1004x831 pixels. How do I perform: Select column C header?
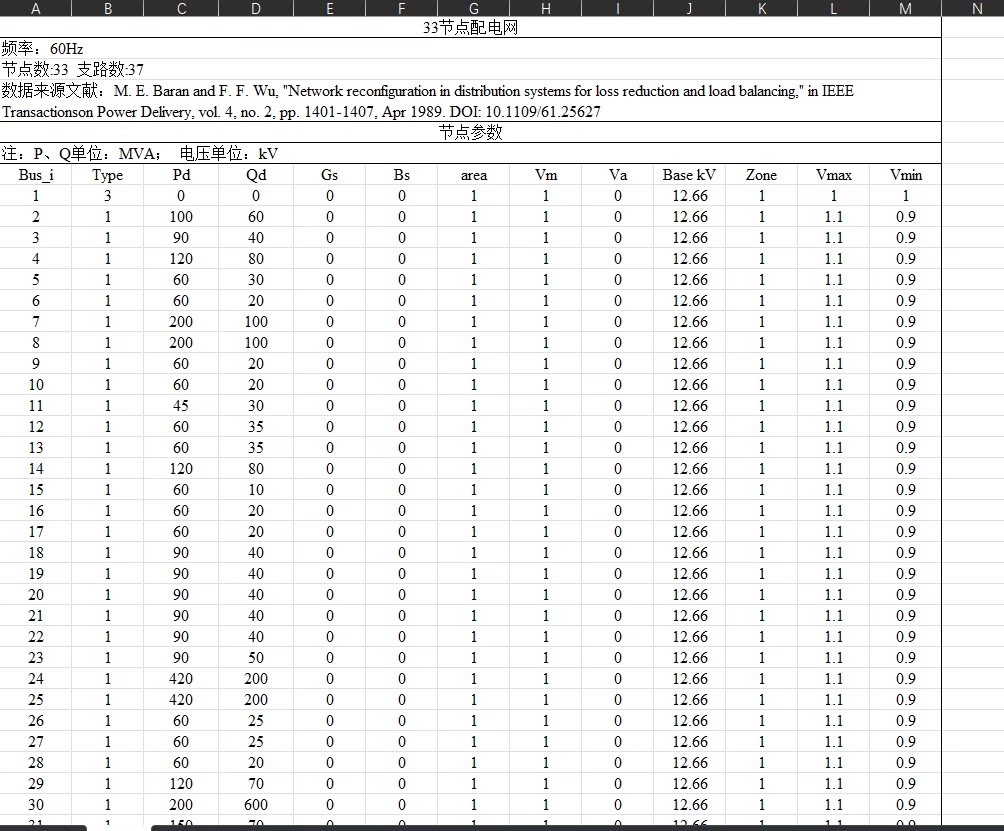click(x=181, y=8)
